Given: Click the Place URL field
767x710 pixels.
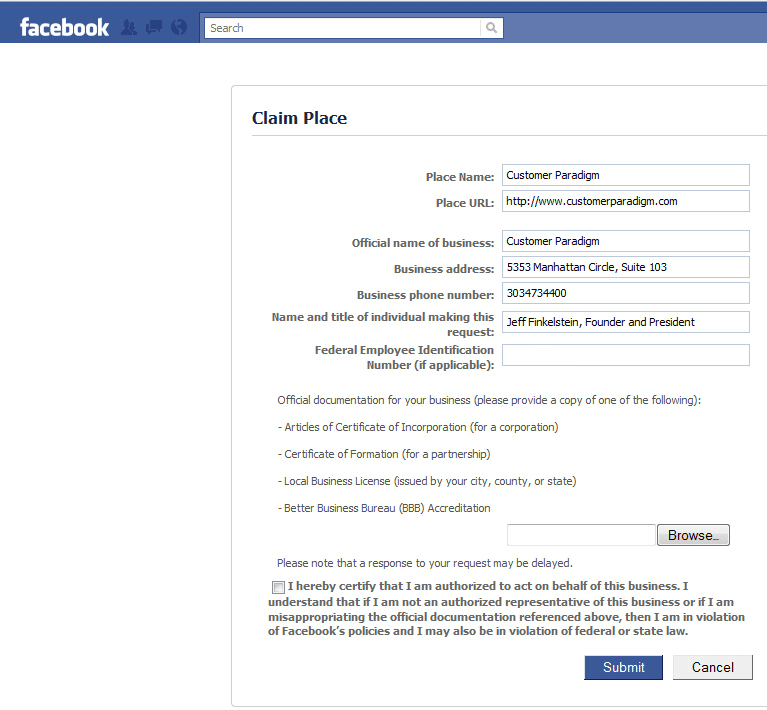Looking at the screenshot, I should click(626, 201).
